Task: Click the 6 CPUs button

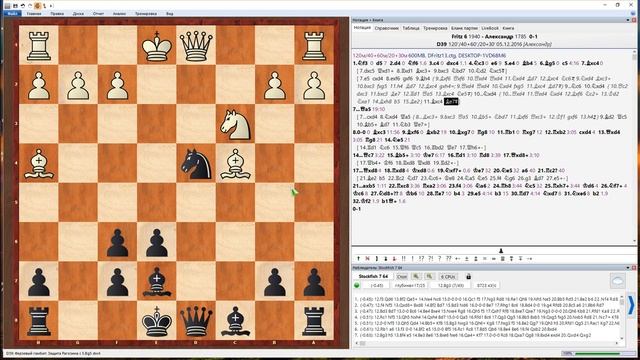Action: point(448,277)
